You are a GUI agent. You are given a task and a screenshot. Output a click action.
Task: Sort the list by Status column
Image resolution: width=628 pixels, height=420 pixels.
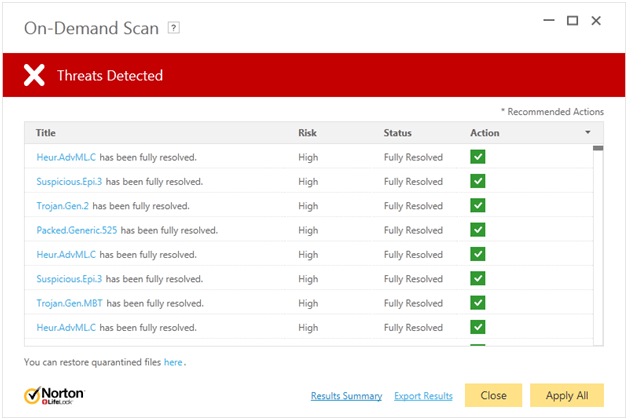397,133
